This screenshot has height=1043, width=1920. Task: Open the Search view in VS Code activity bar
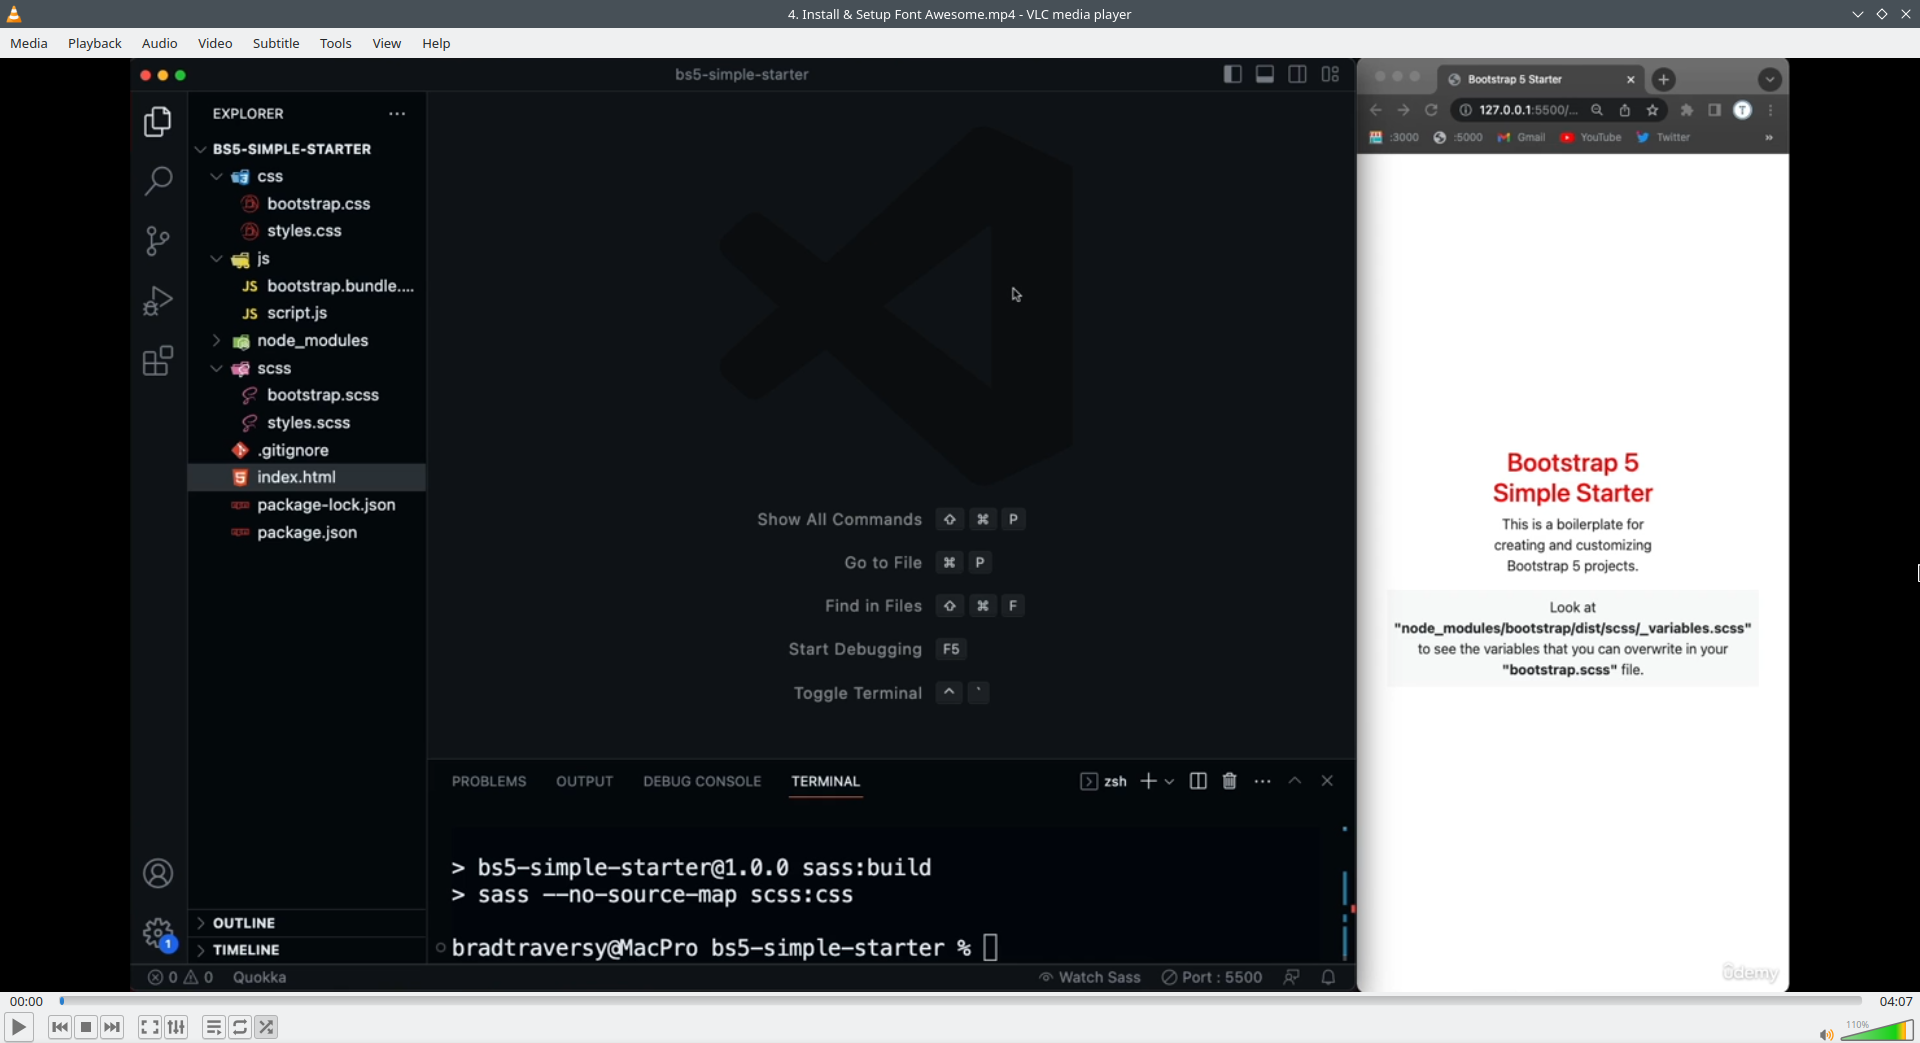(158, 180)
